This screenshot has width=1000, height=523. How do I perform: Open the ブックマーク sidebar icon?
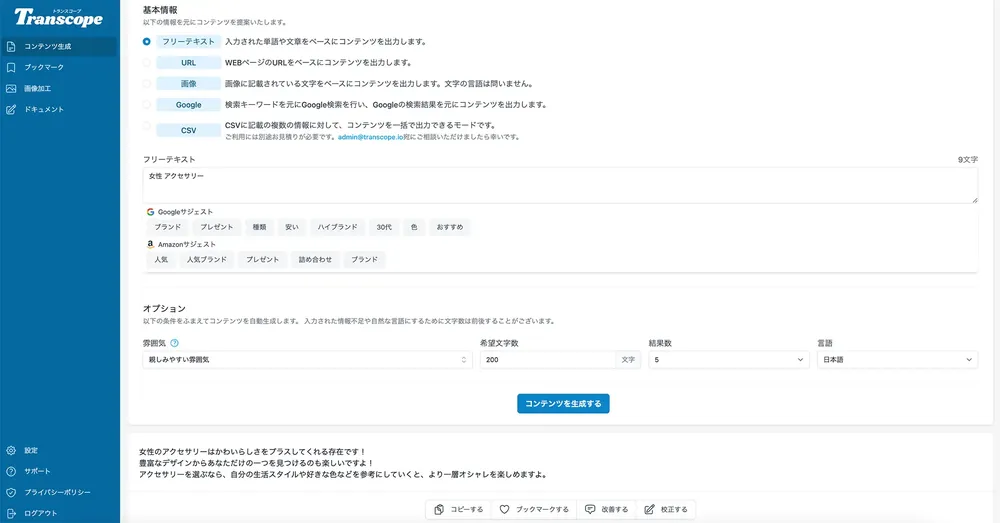point(11,67)
